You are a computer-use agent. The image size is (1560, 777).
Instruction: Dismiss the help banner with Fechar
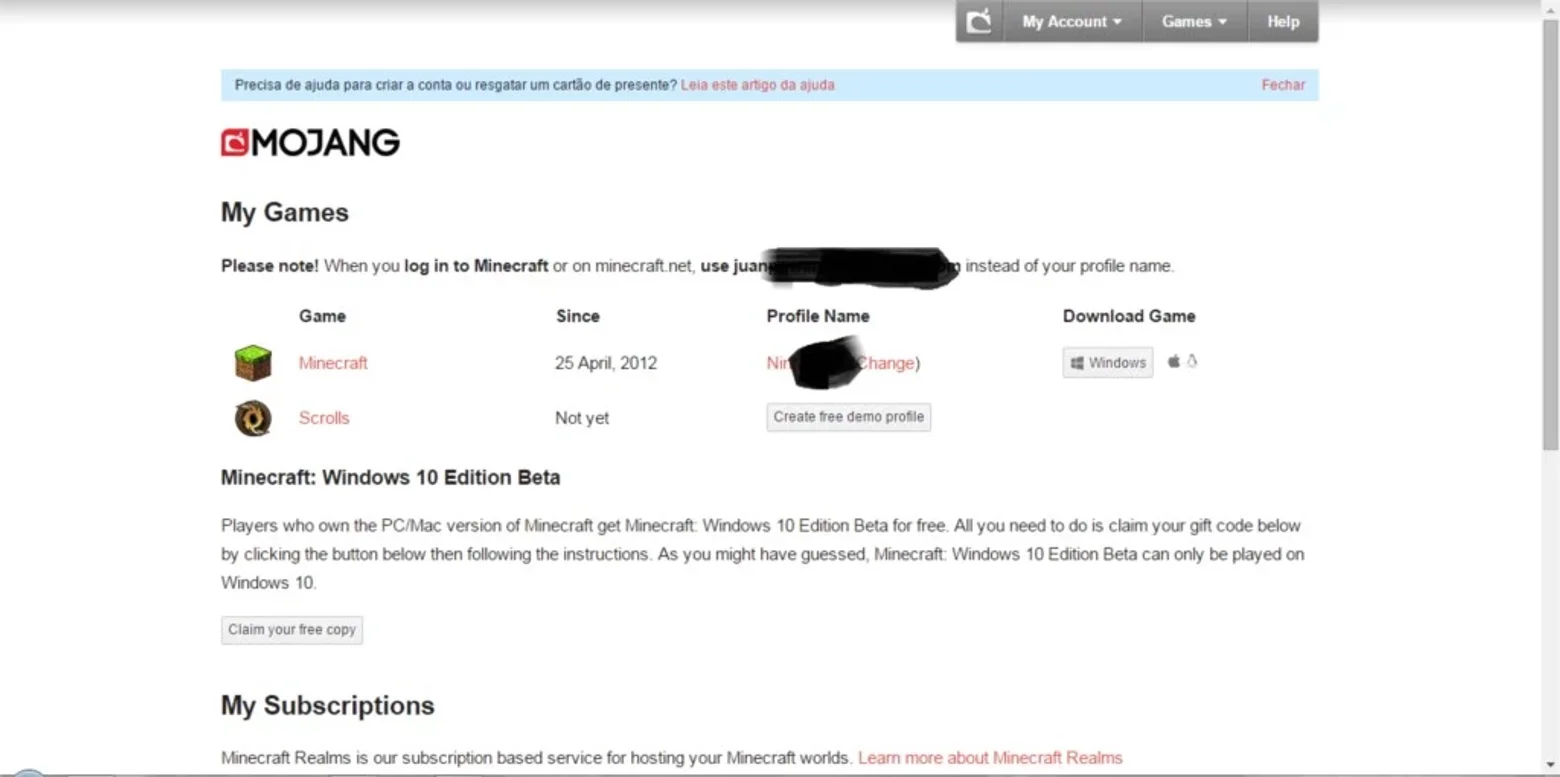(1283, 85)
